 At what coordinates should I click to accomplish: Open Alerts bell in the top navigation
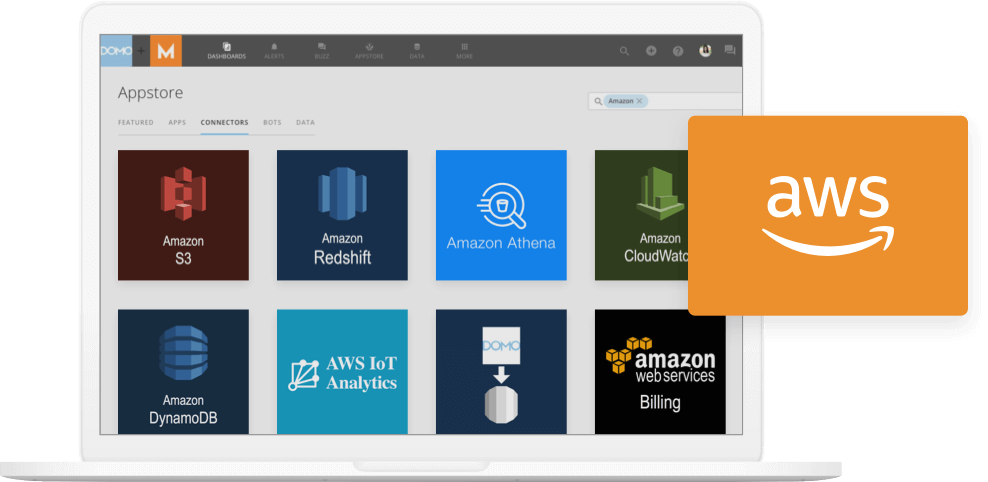(274, 51)
